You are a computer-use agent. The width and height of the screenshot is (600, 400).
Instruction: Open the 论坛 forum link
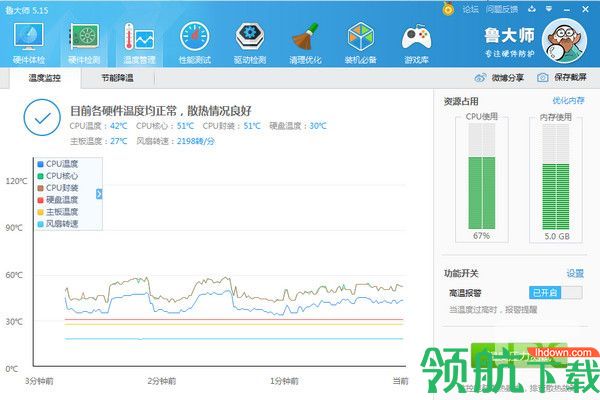click(x=471, y=9)
